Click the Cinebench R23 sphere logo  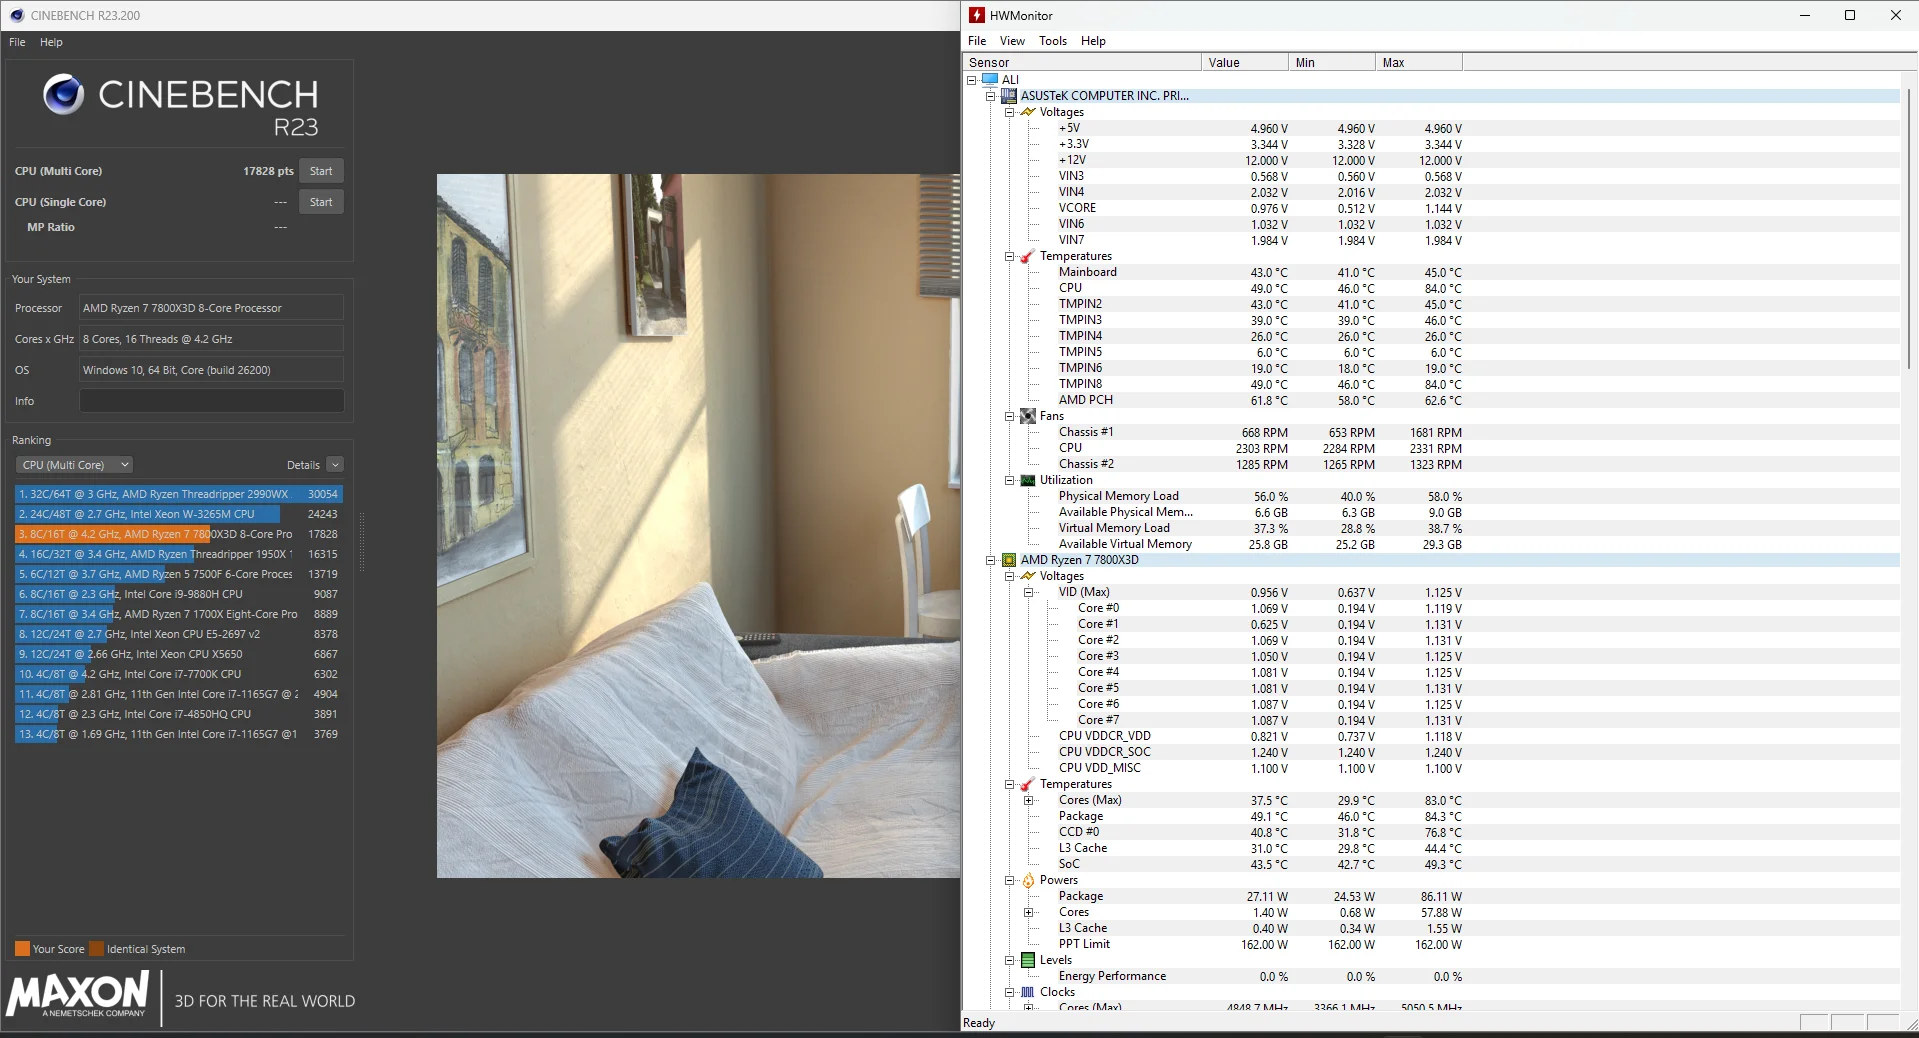[x=63, y=95]
